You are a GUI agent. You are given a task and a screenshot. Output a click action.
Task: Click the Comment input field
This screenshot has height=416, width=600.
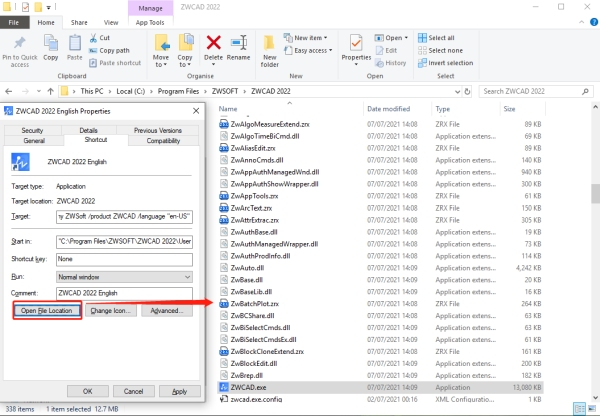[124, 293]
